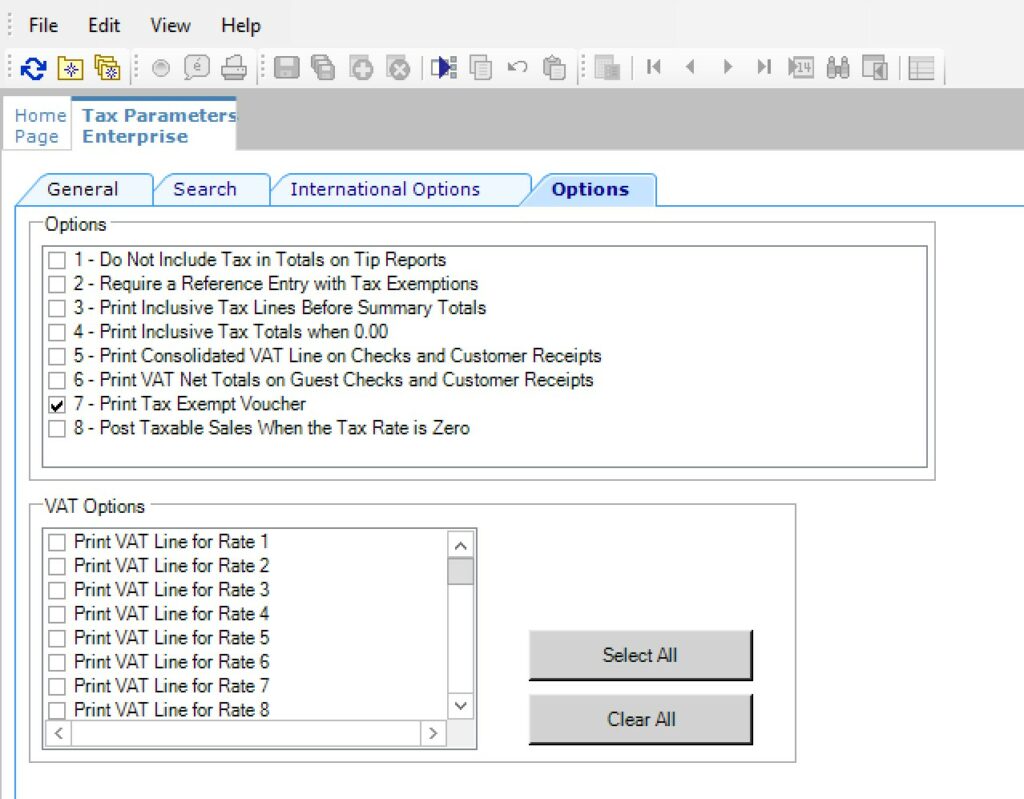
Task: Click the Clear All button
Action: pyautogui.click(x=640, y=719)
